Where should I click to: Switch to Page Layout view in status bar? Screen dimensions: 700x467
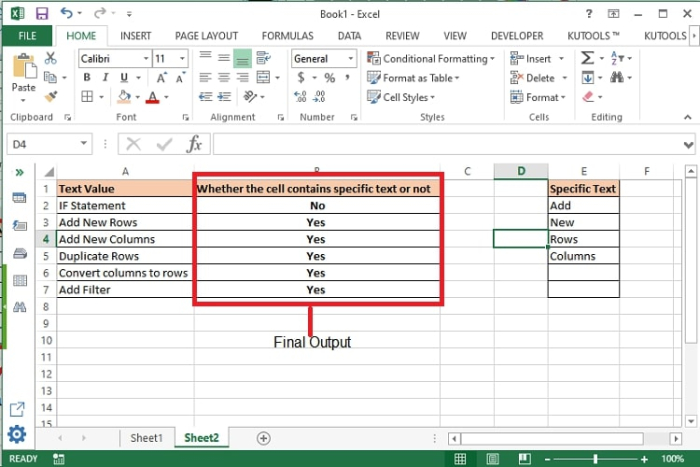coord(492,459)
